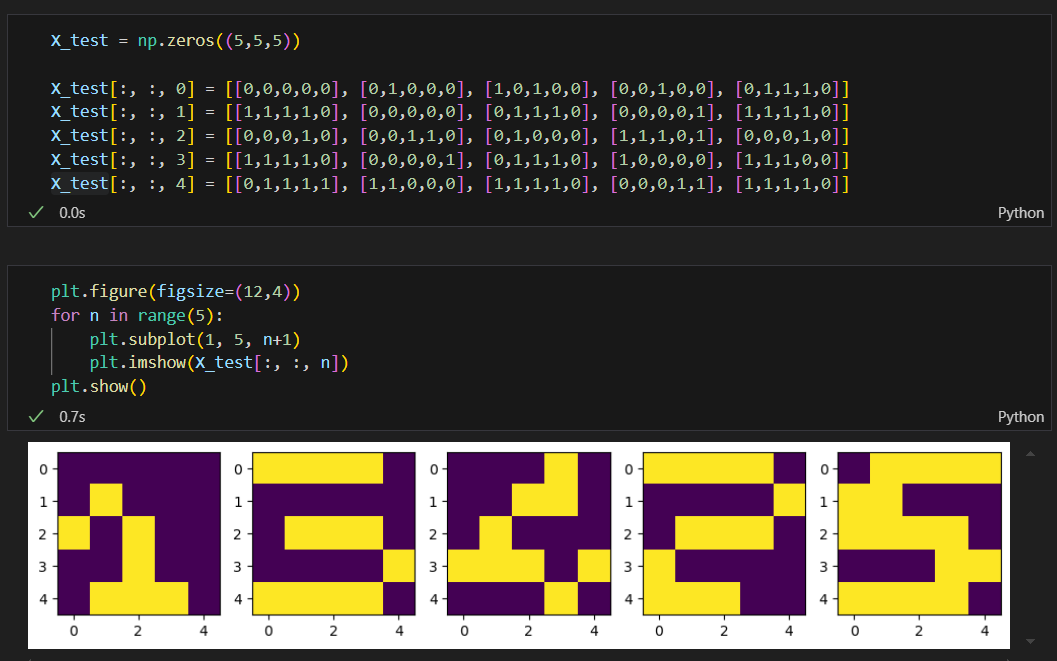Viewport: 1057px width, 661px height.
Task: Place cursor on plt.imshow line
Action: (219, 363)
